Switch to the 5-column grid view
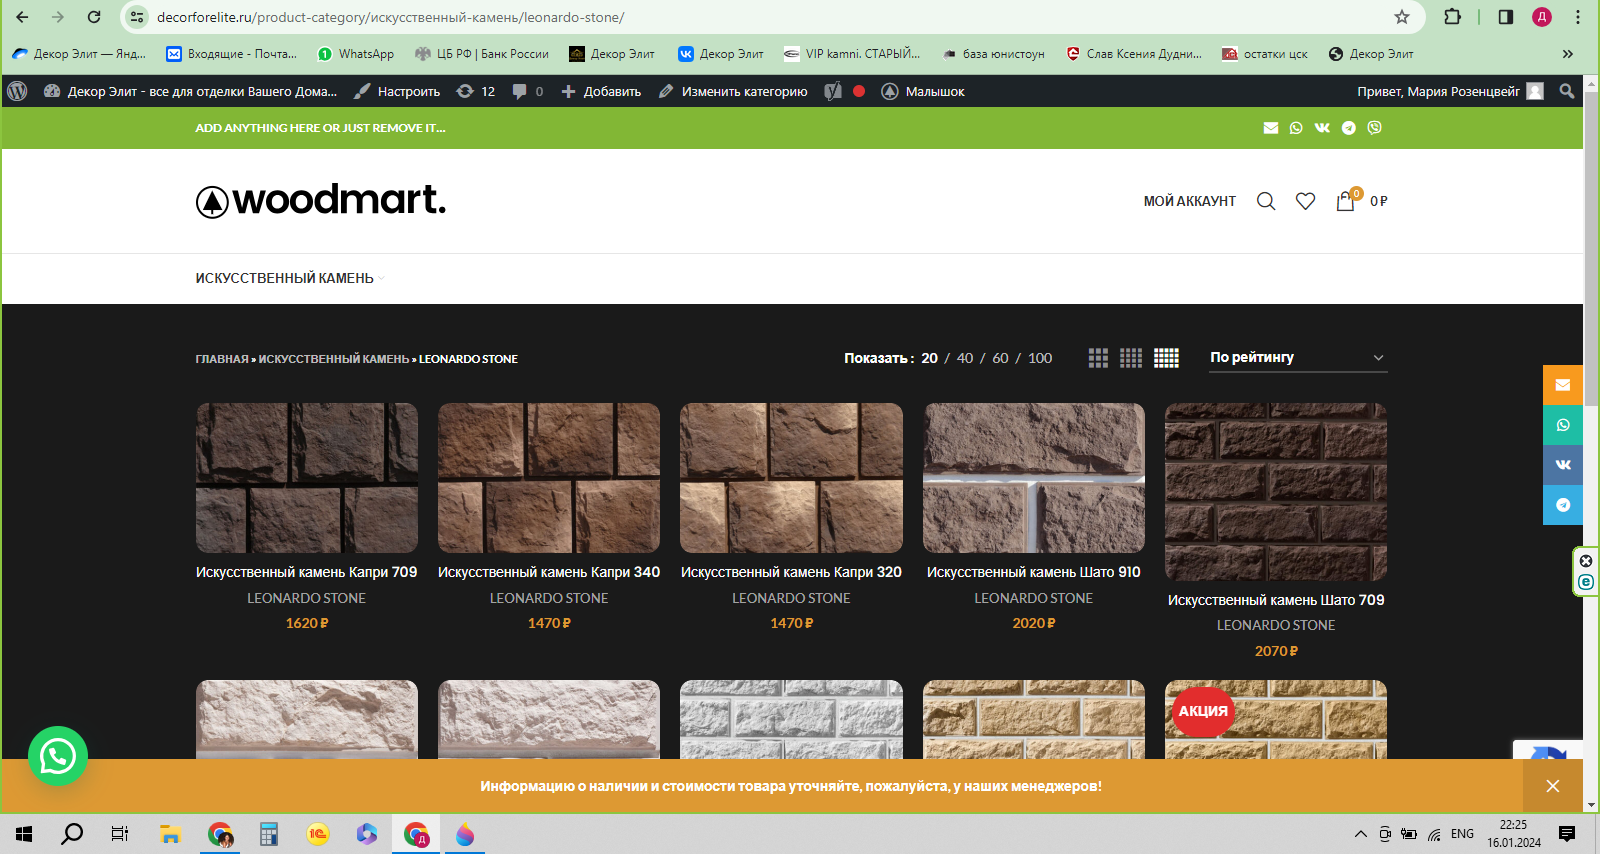Image resolution: width=1600 pixels, height=854 pixels. pos(1167,358)
